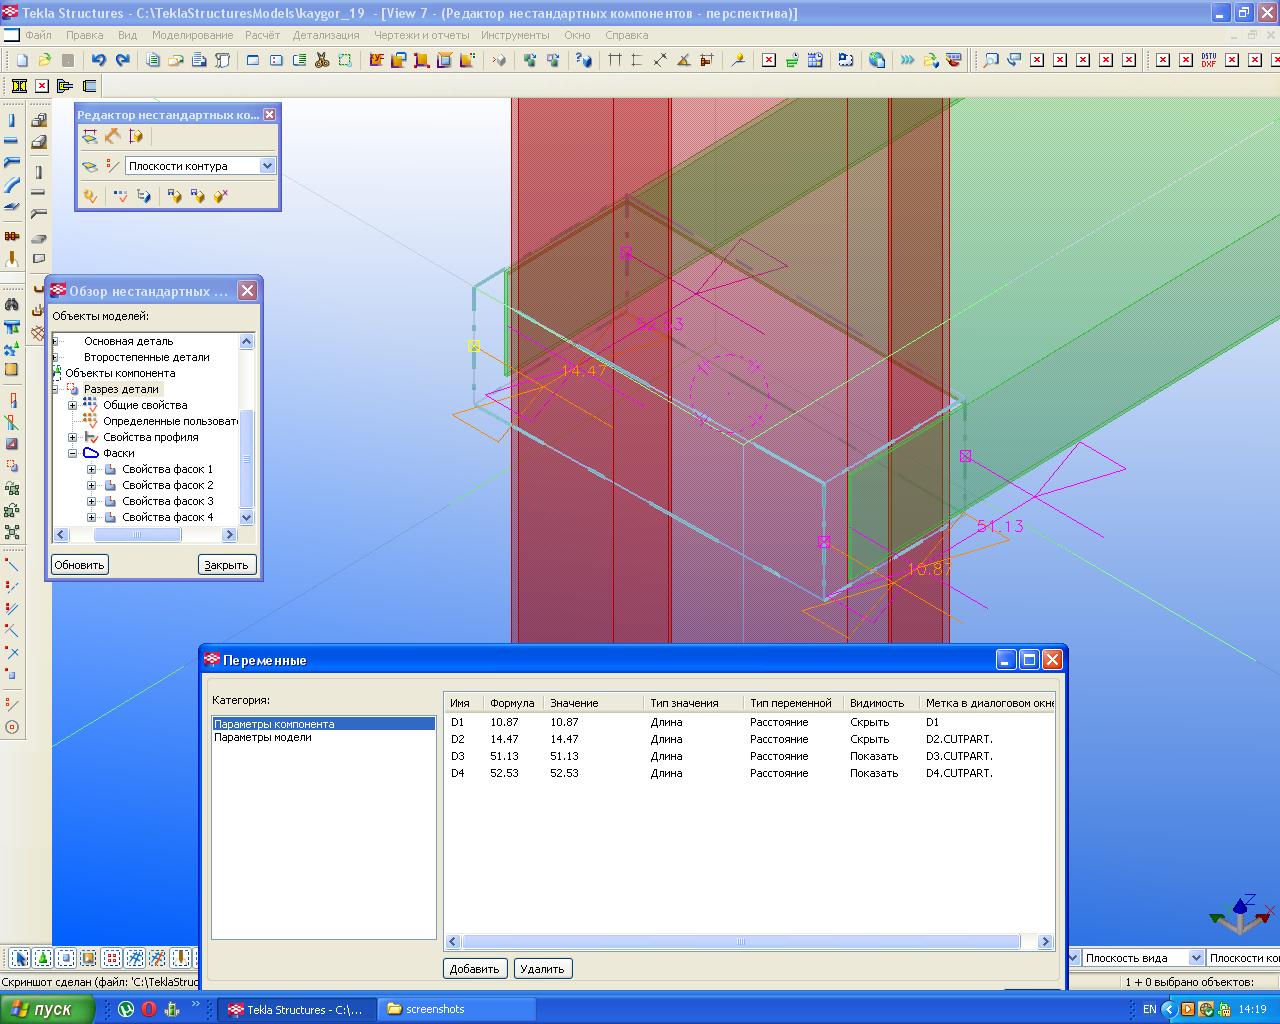Screen dimensions: 1280x1024
Task: Select 'Параметры модели' category
Action: coord(262,737)
